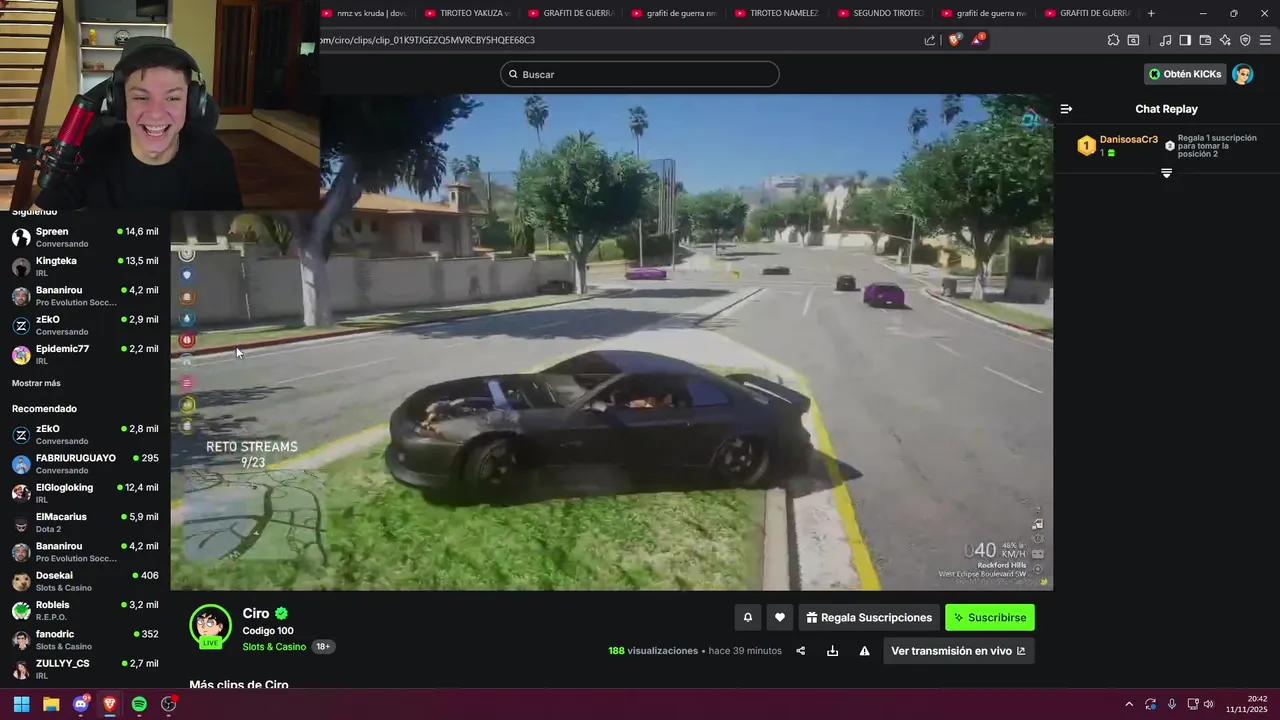
Task: Open the browser hamburger main menu
Action: point(1265,40)
